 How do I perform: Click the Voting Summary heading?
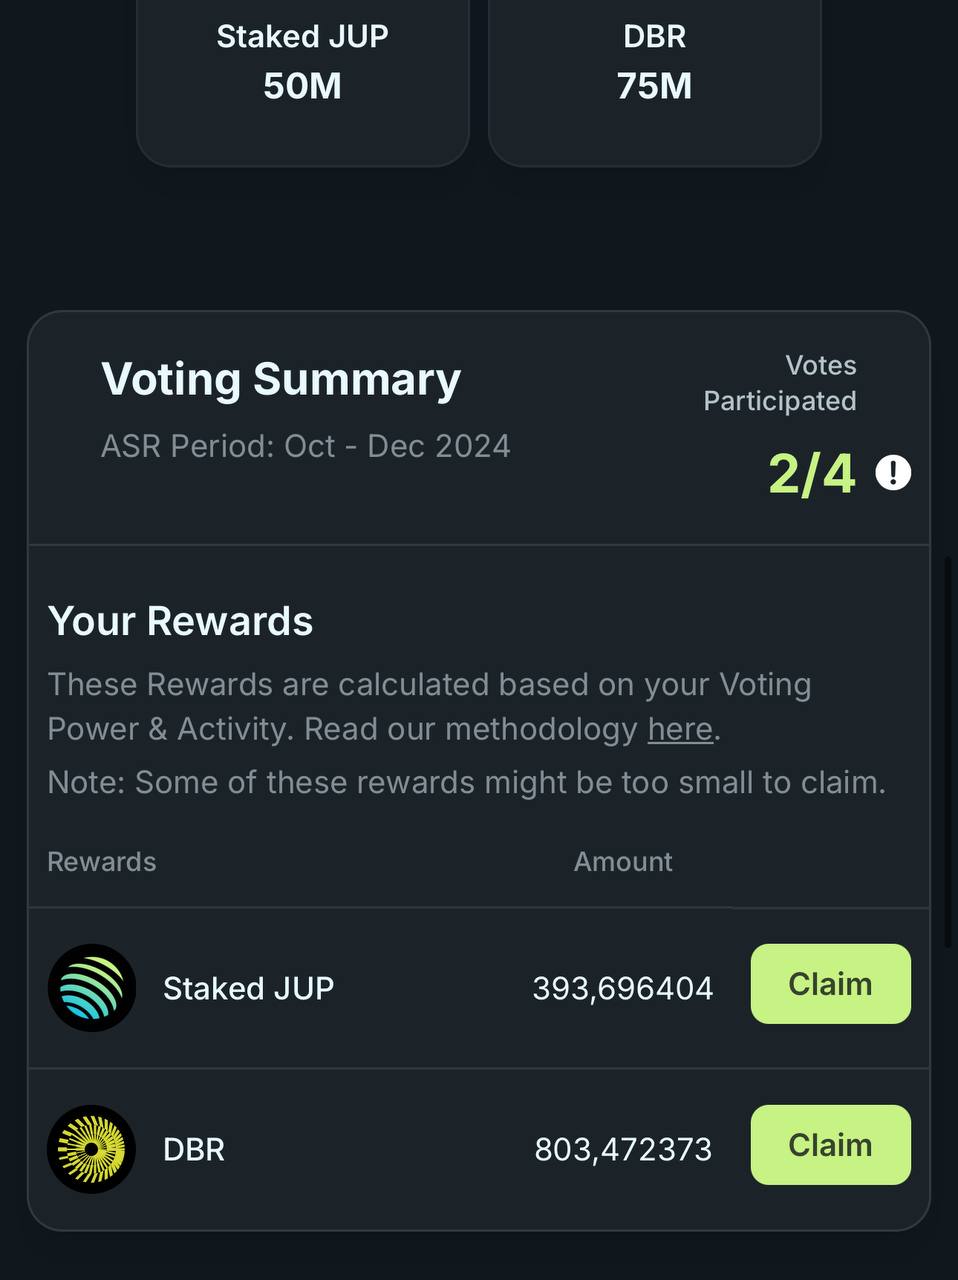(281, 380)
